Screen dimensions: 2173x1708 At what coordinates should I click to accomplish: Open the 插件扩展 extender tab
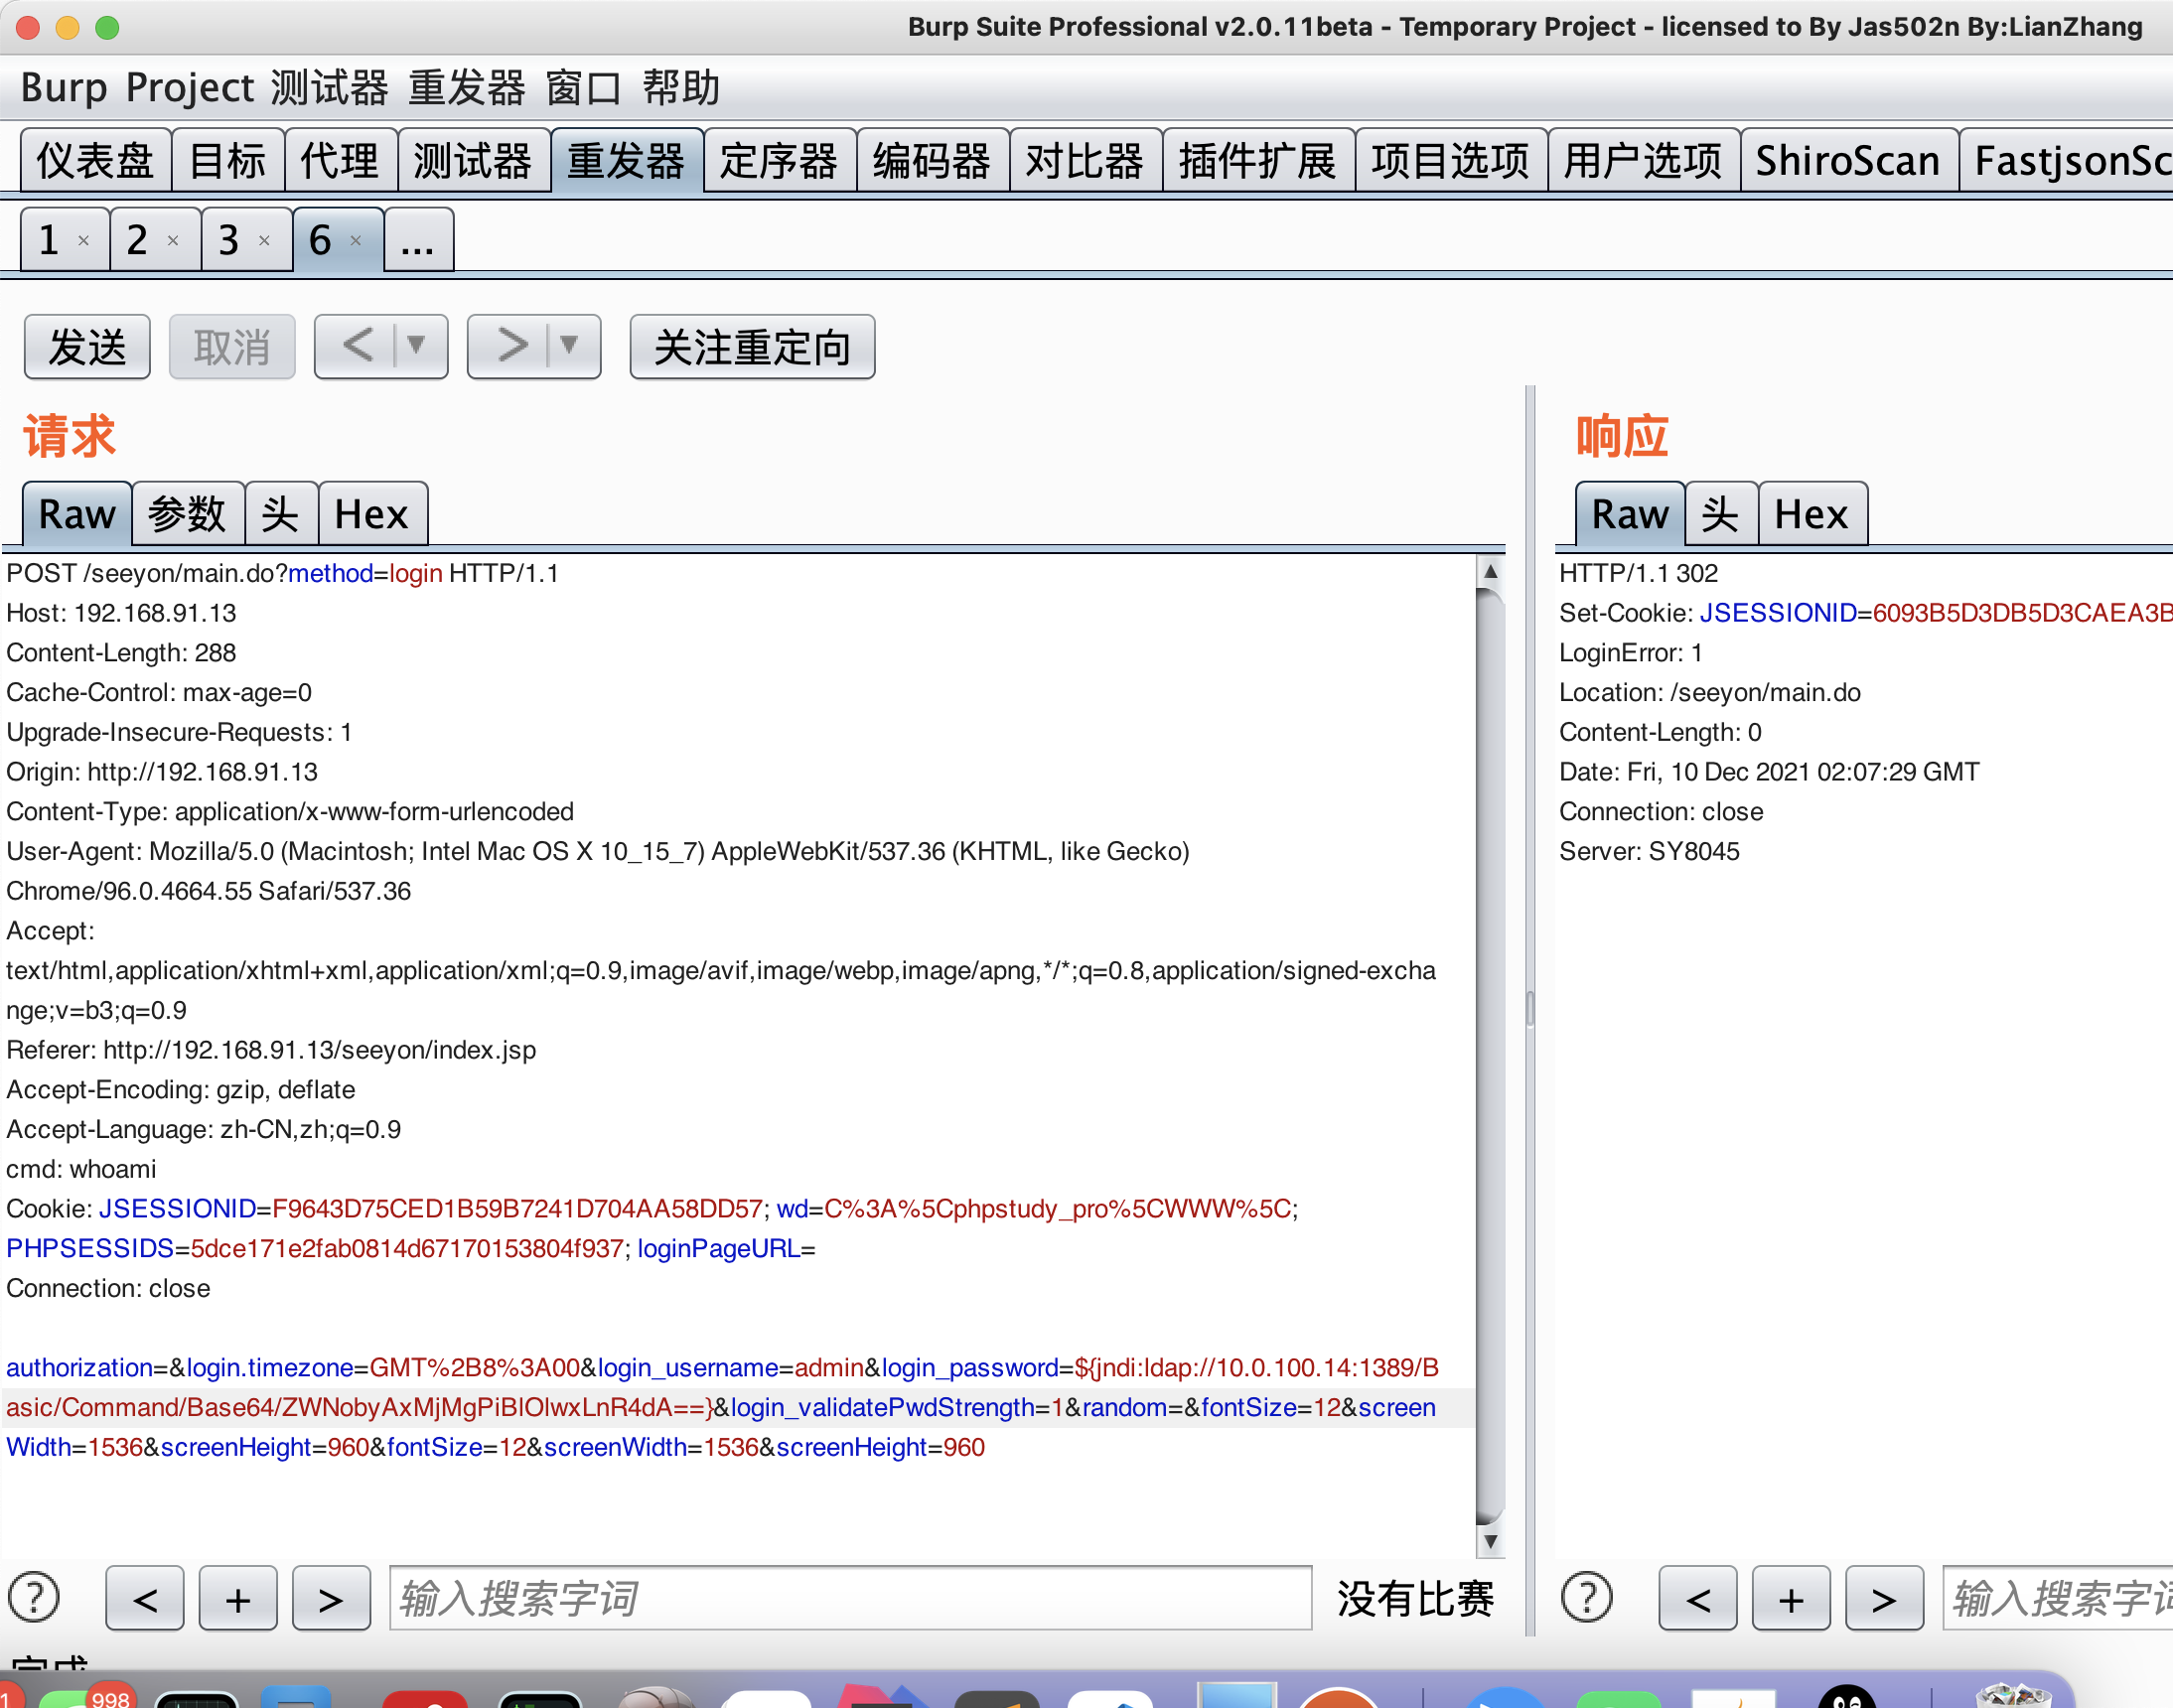1259,160
